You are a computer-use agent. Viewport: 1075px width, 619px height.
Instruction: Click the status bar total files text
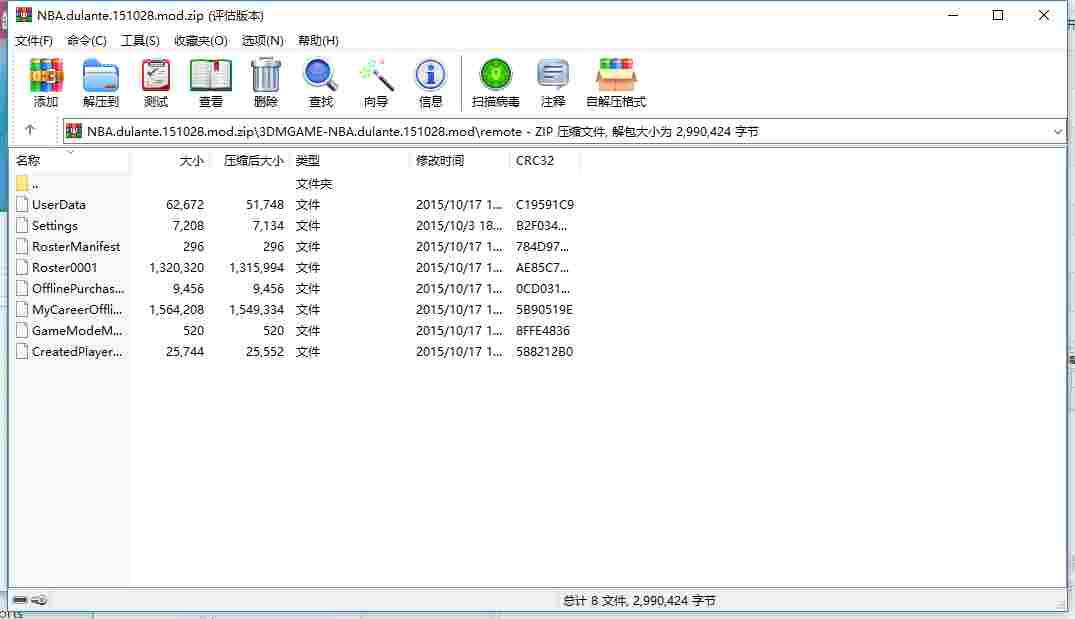pyautogui.click(x=639, y=600)
